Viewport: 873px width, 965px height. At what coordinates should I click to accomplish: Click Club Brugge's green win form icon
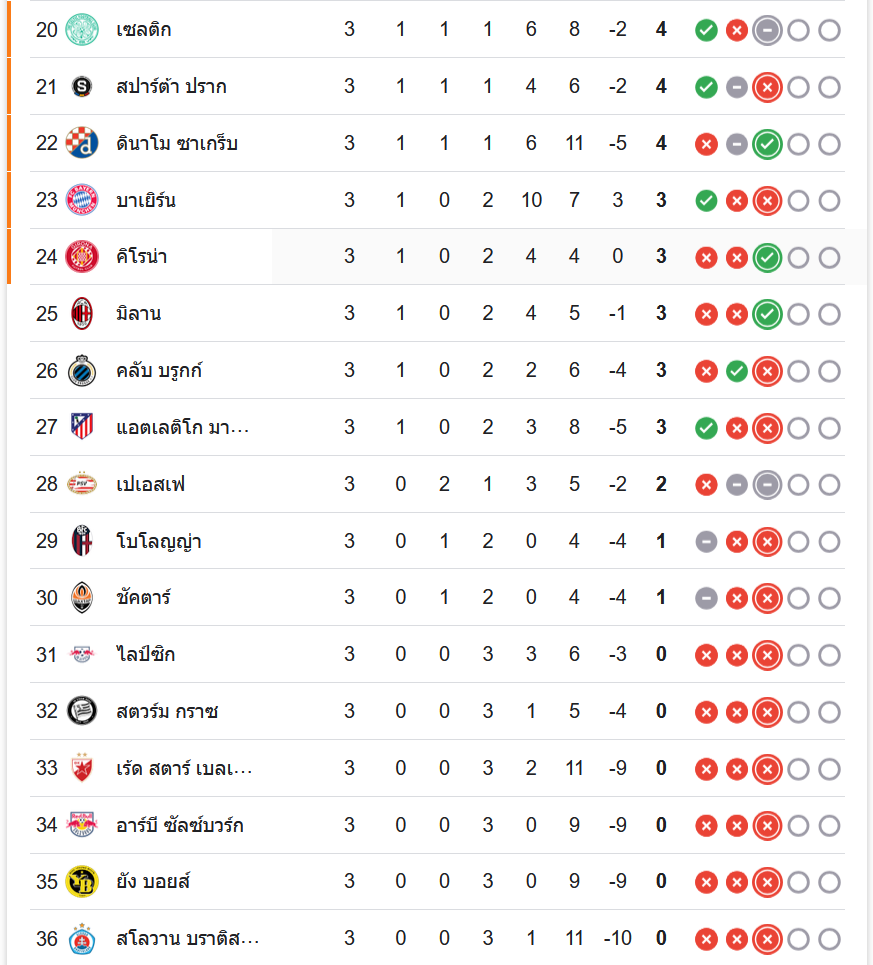tap(737, 371)
